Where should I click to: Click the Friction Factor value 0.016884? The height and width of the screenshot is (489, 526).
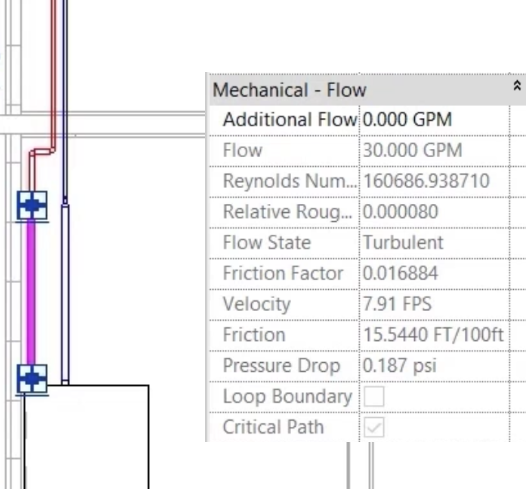point(401,273)
